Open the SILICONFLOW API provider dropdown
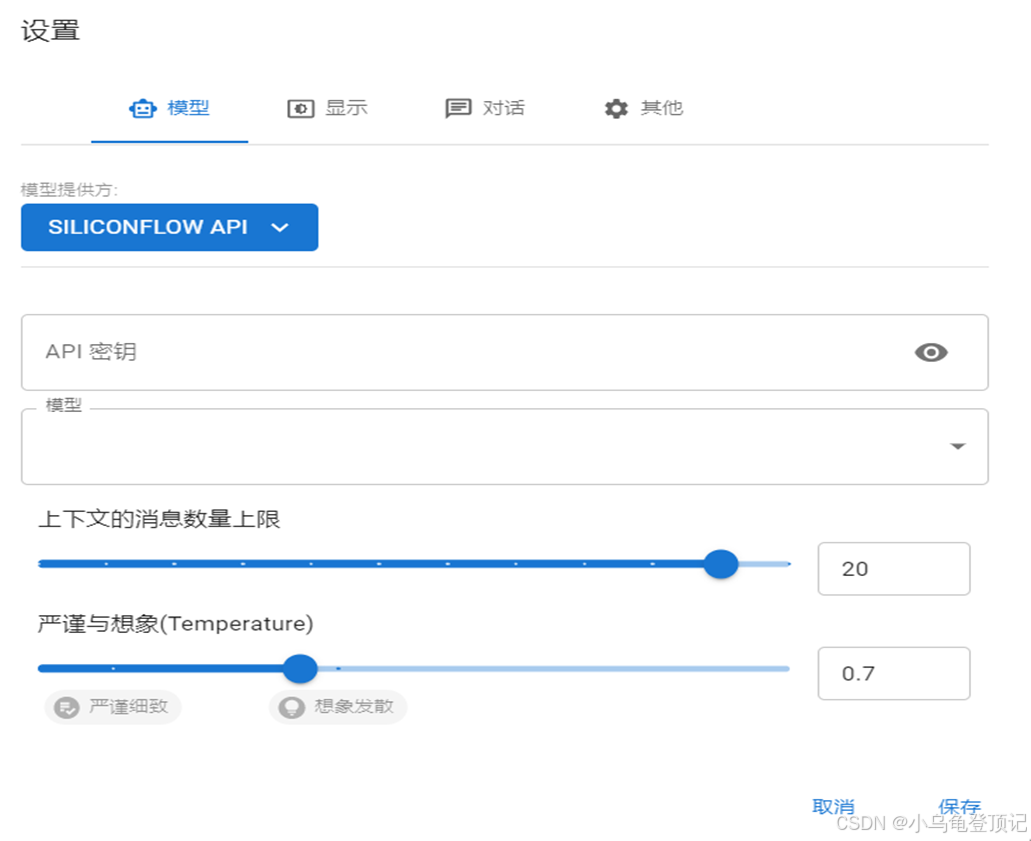 click(x=170, y=228)
